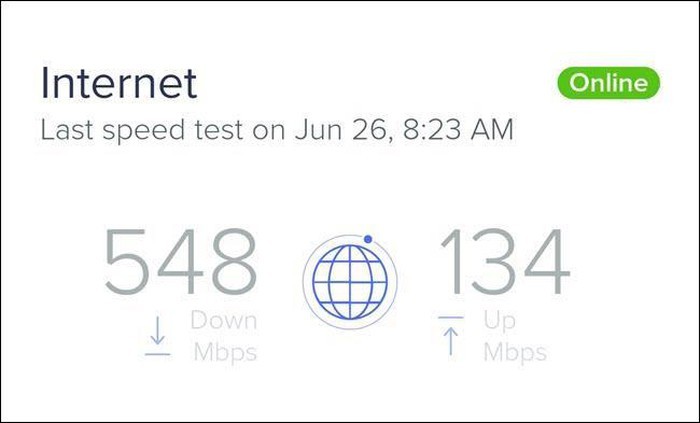Click the small blue dot above the globe

[368, 239]
